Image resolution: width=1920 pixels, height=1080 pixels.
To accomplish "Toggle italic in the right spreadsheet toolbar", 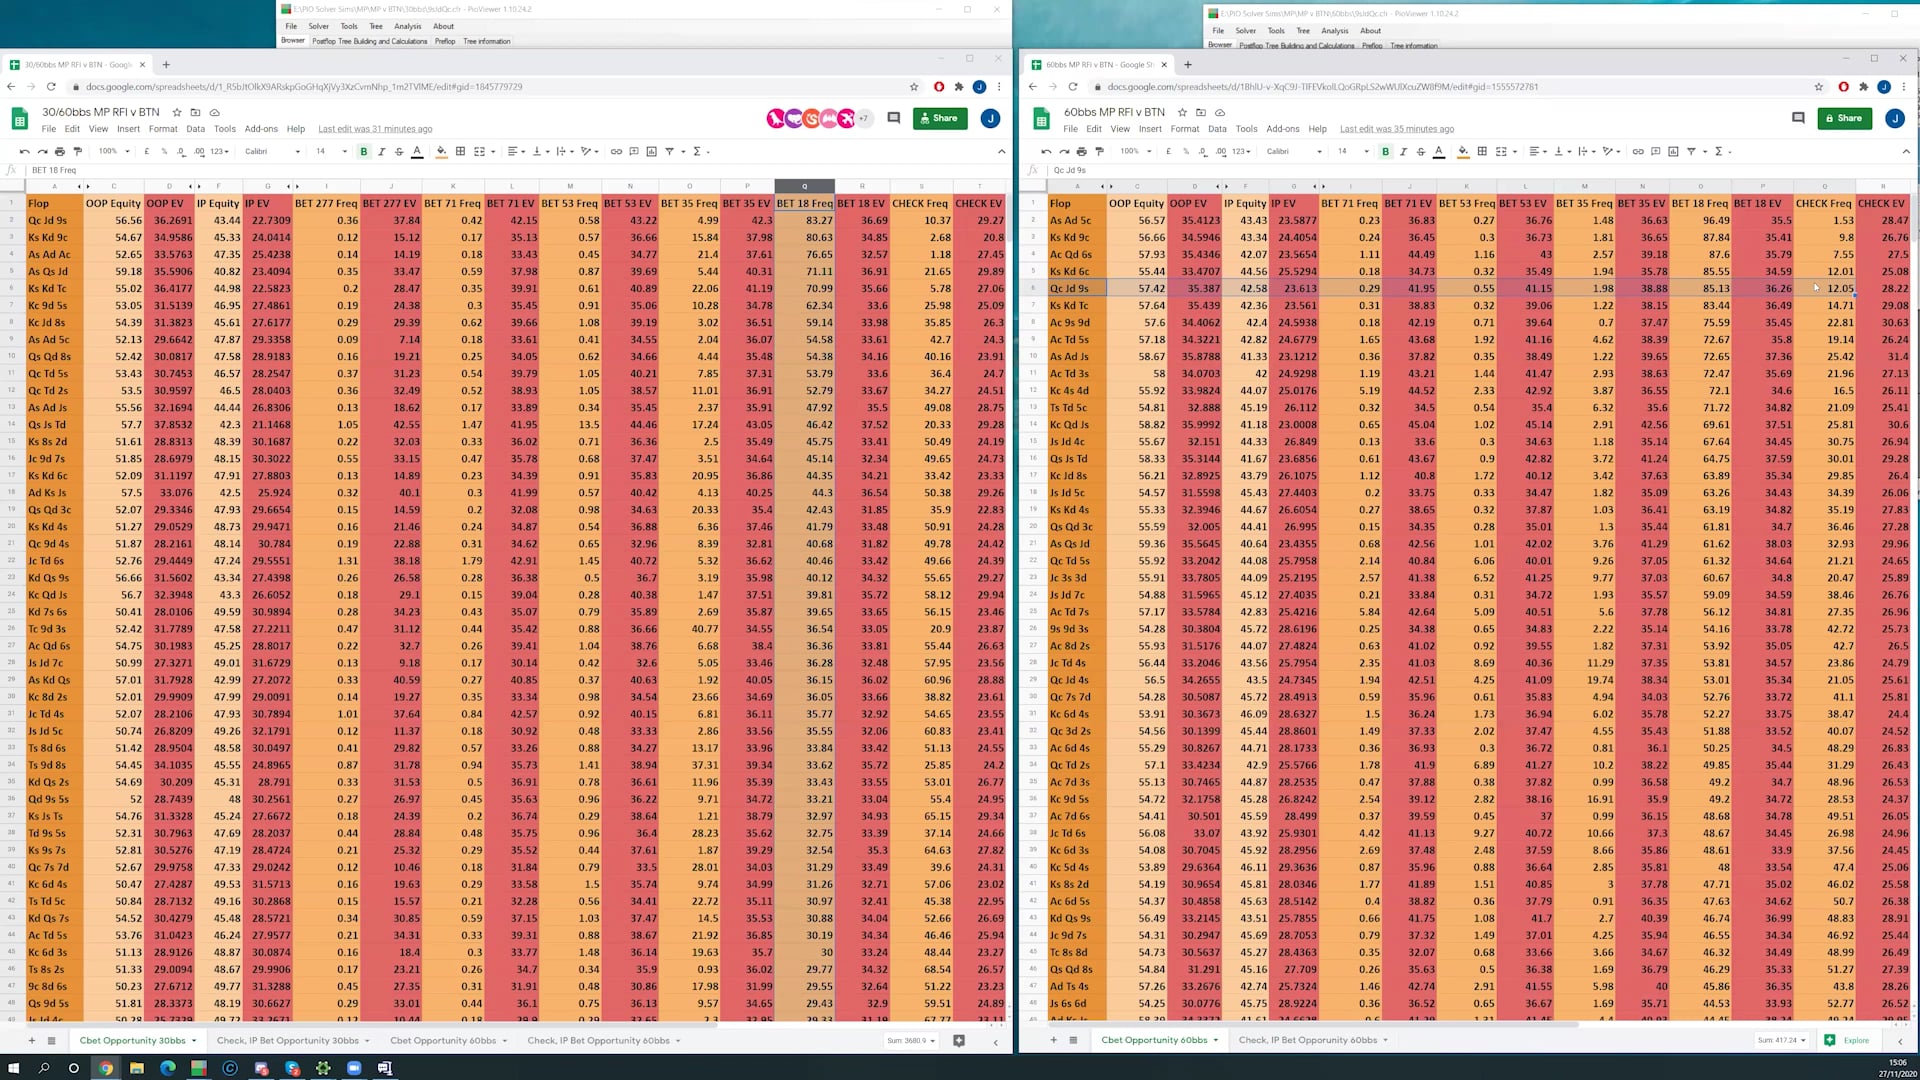I will (x=1403, y=152).
